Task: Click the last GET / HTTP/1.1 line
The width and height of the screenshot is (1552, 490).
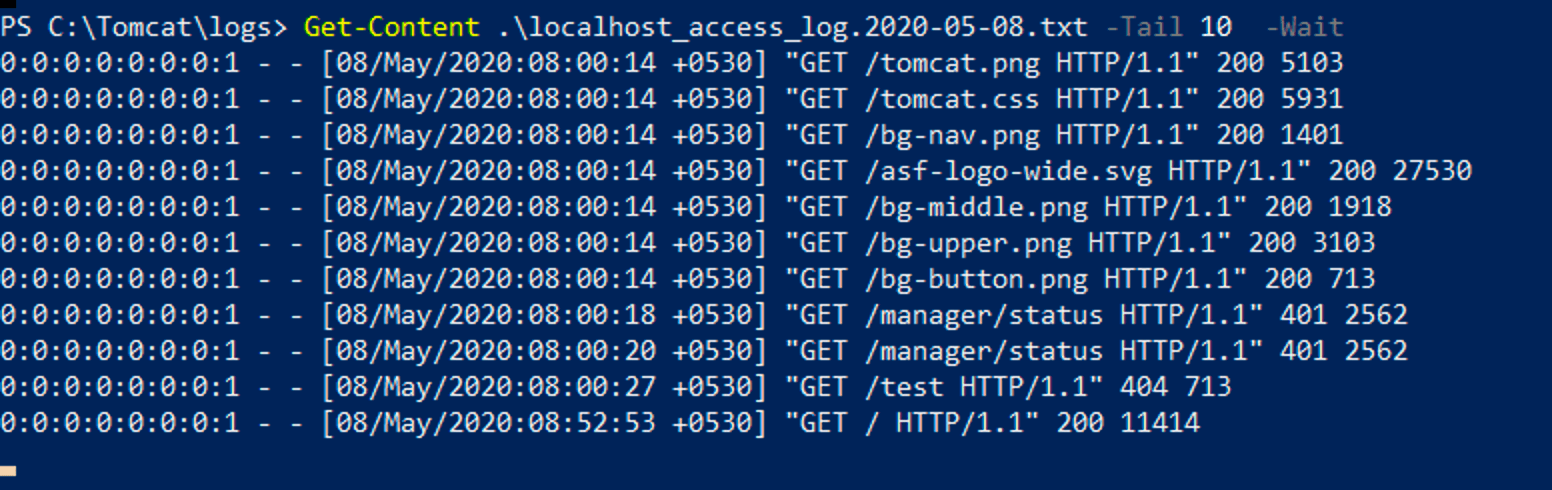Action: point(600,423)
